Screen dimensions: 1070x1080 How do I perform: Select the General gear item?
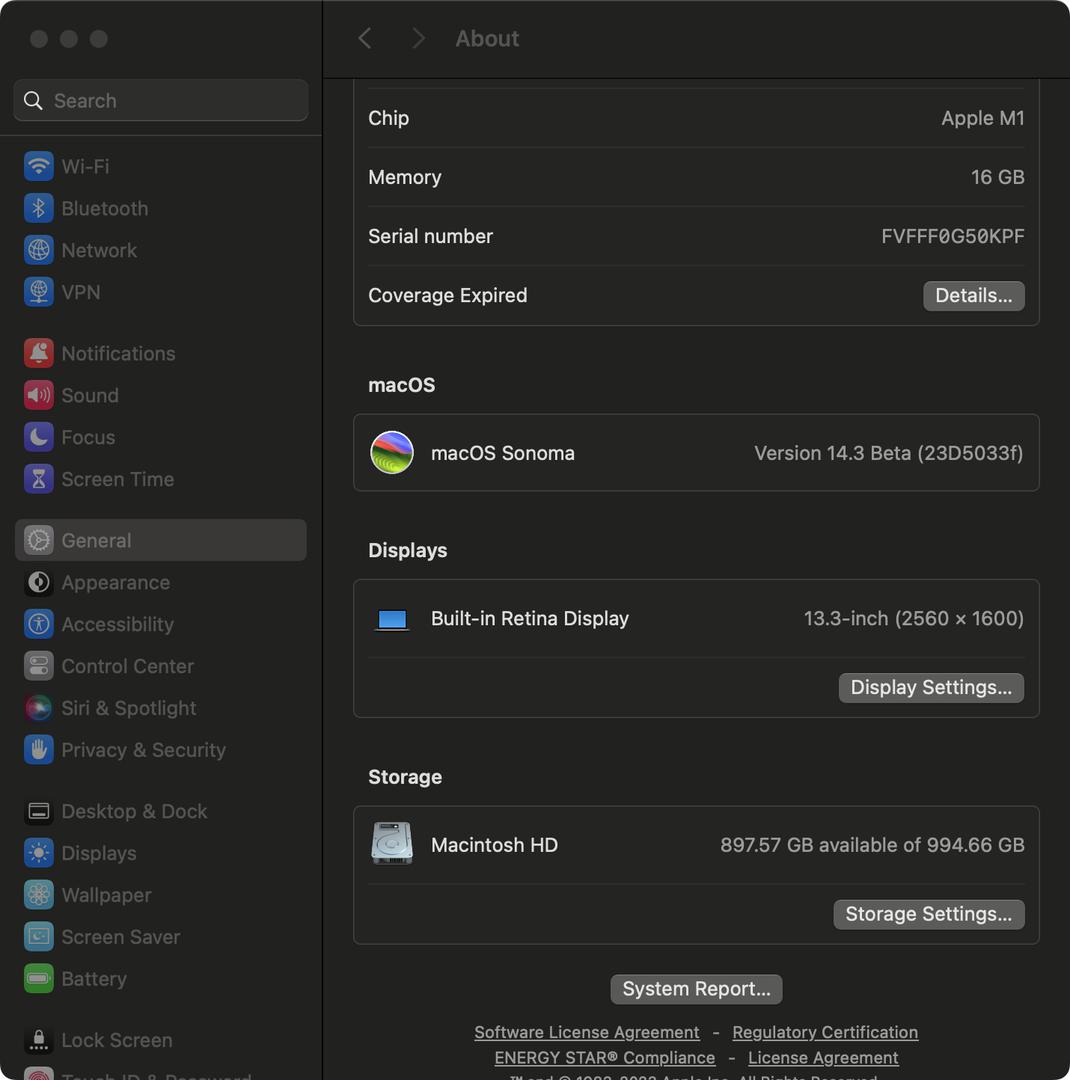coord(161,540)
